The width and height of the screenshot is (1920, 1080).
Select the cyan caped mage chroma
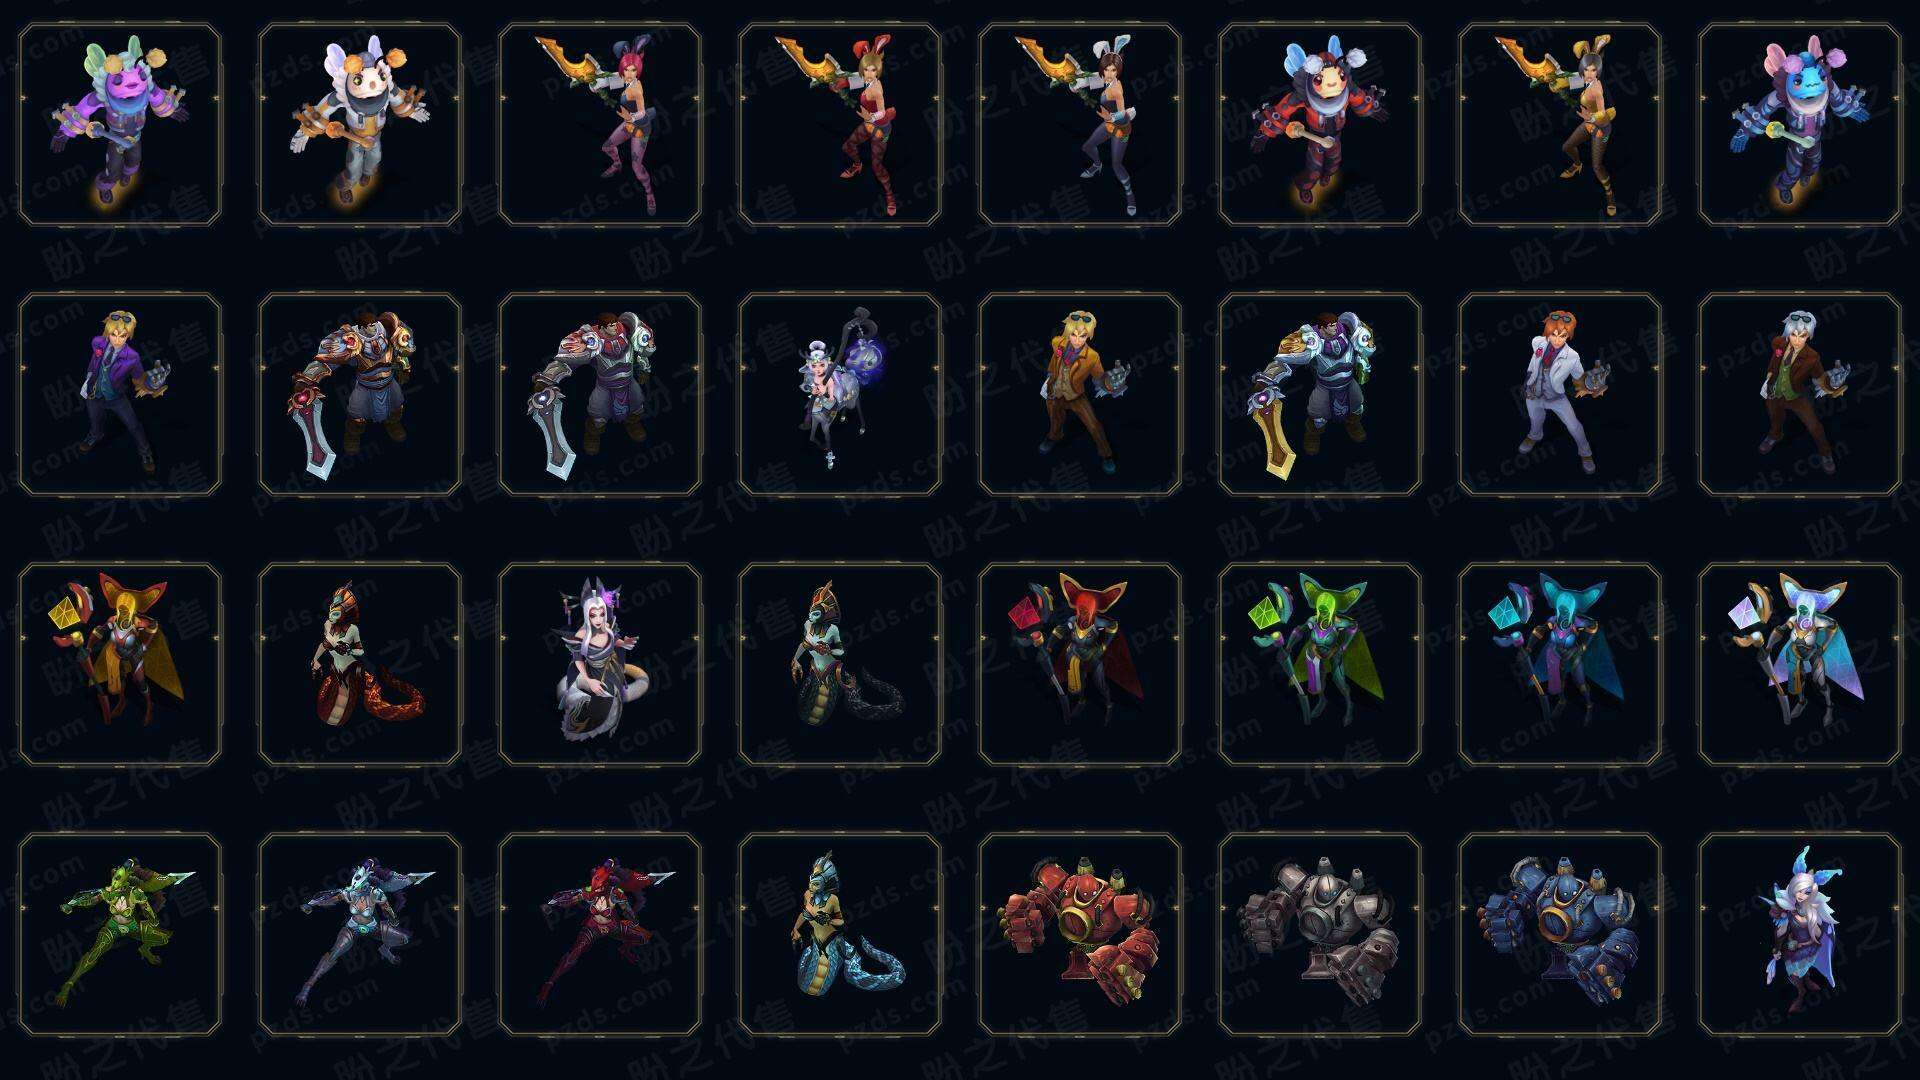[x=1560, y=664]
